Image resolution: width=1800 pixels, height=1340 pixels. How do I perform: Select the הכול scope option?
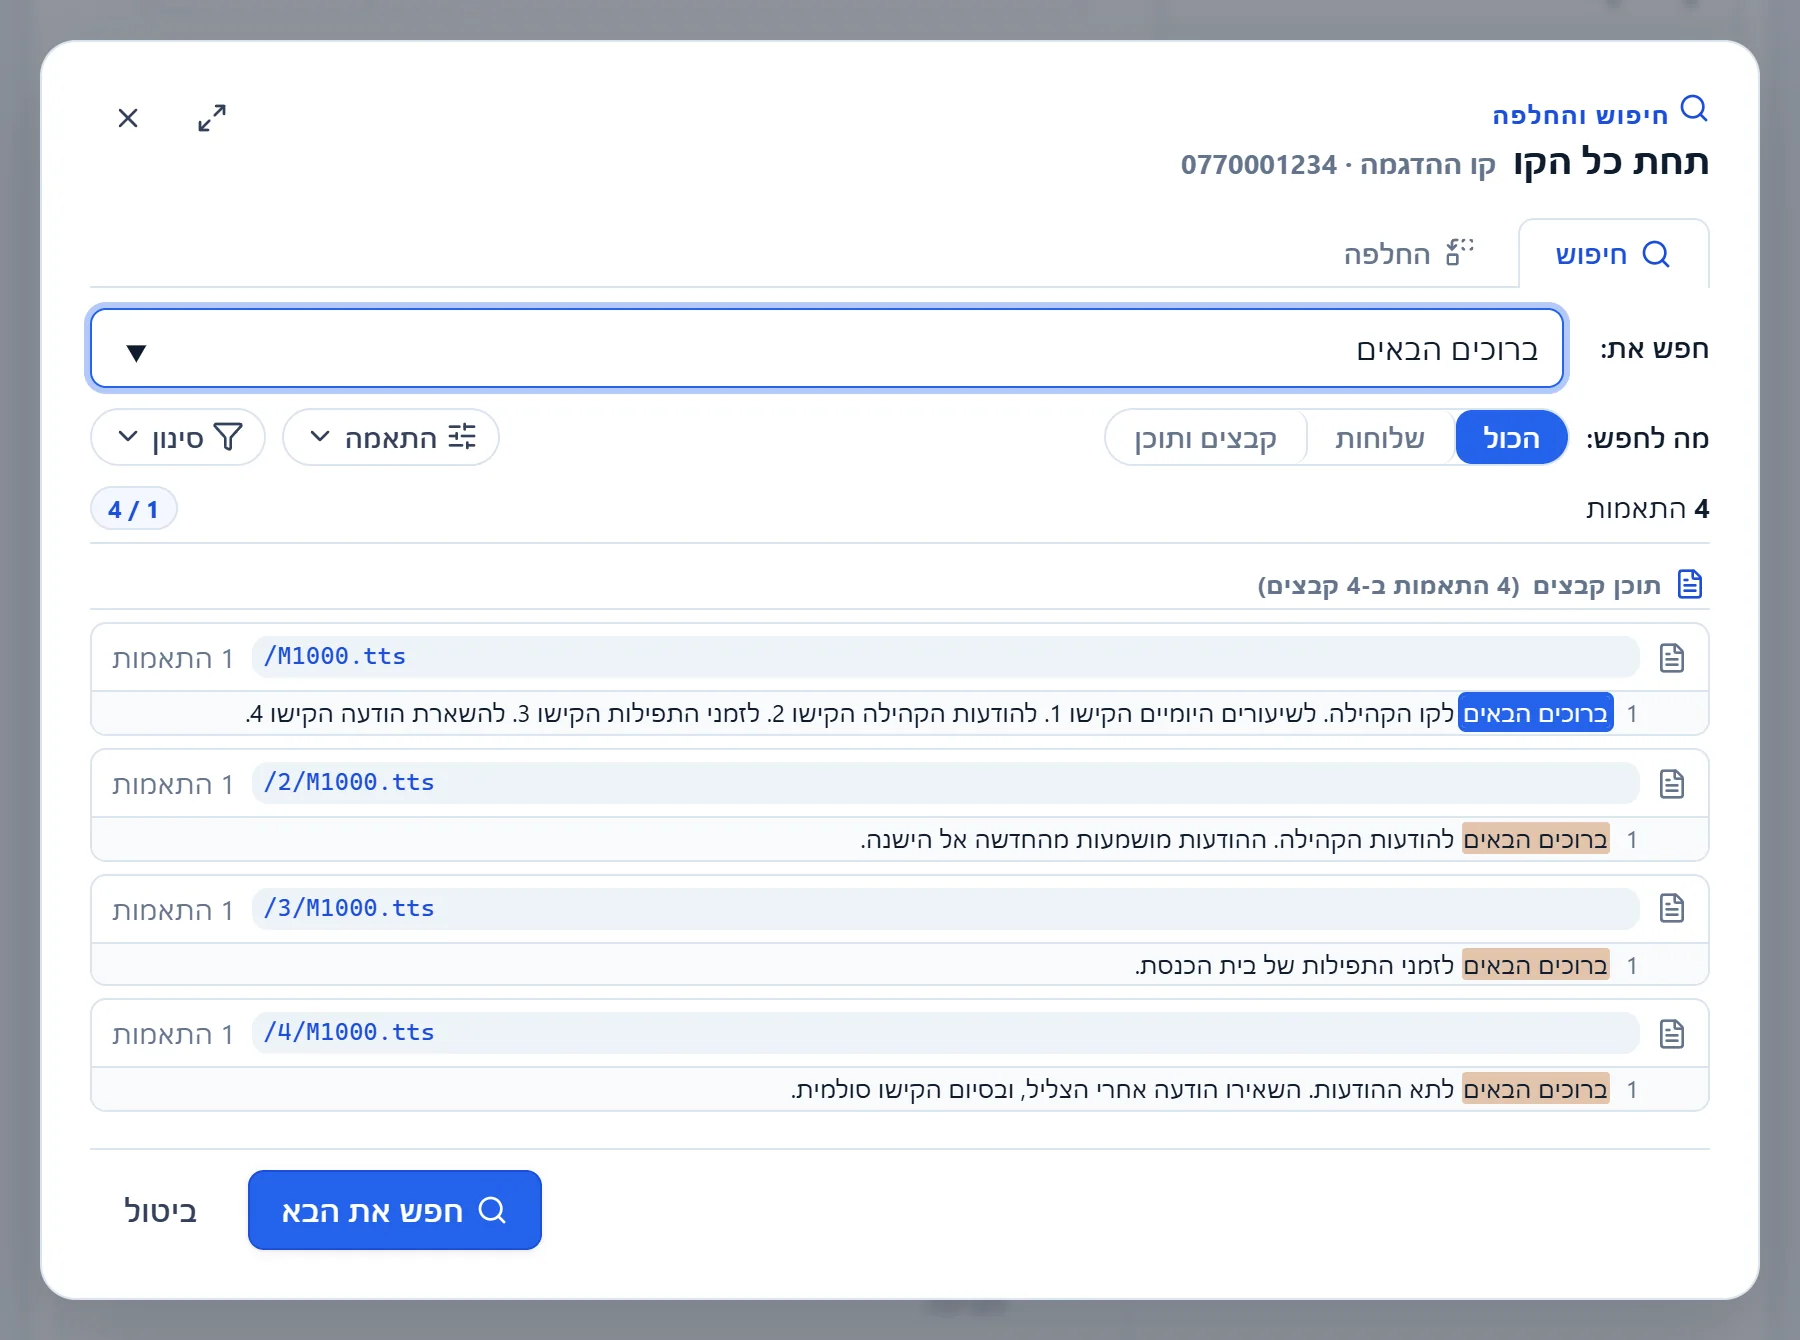coord(1511,438)
